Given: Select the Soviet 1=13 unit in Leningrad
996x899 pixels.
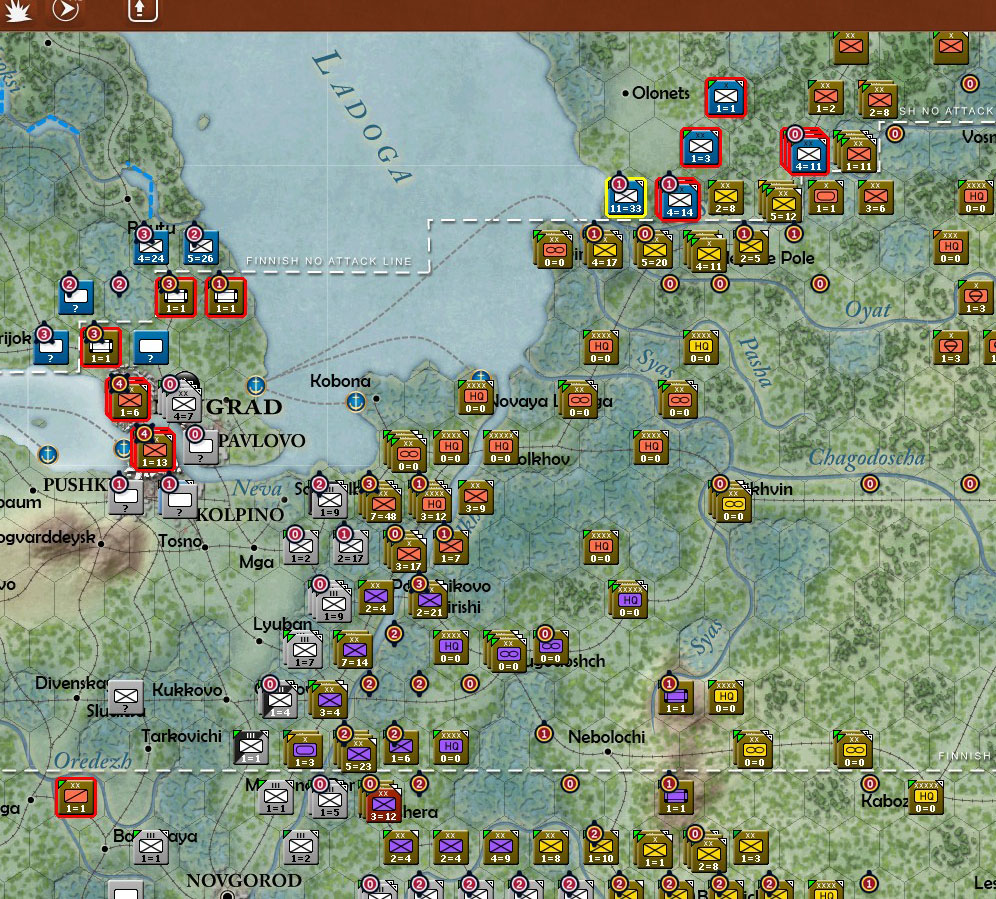Looking at the screenshot, I should click(x=154, y=450).
